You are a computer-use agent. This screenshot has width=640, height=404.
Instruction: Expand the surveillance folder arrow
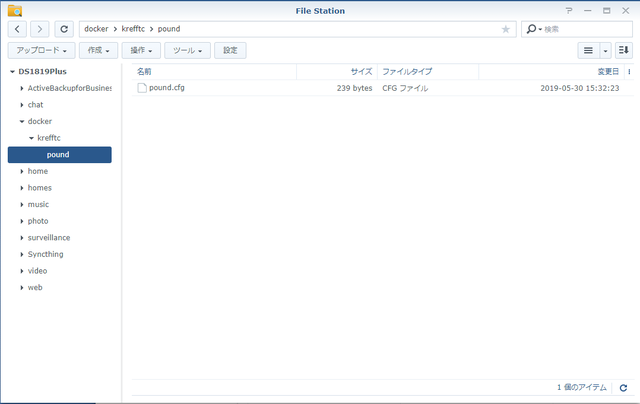pos(22,238)
